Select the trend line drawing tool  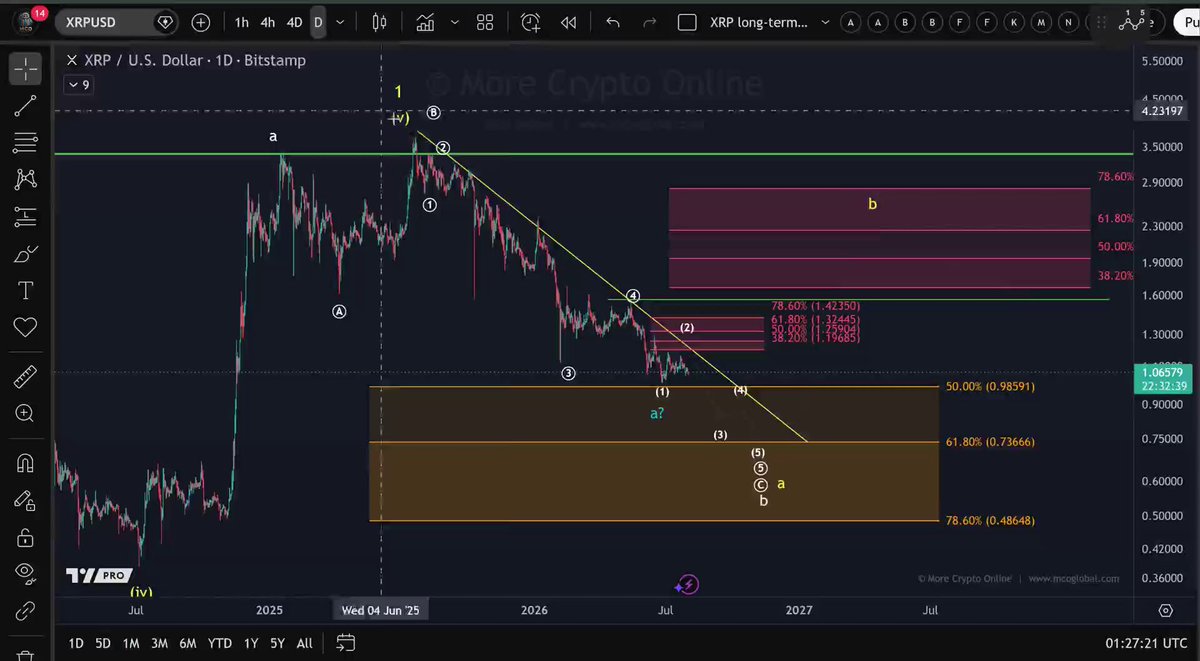[x=25, y=106]
